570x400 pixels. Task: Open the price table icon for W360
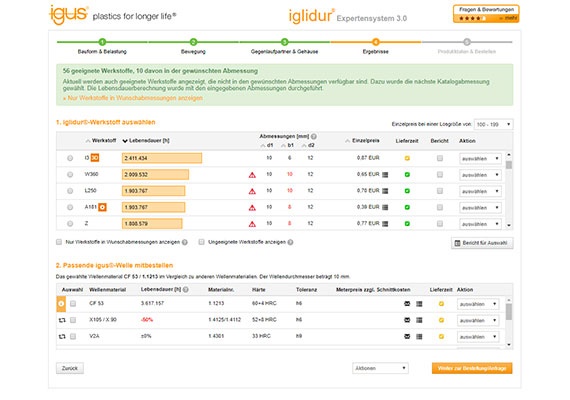click(385, 175)
